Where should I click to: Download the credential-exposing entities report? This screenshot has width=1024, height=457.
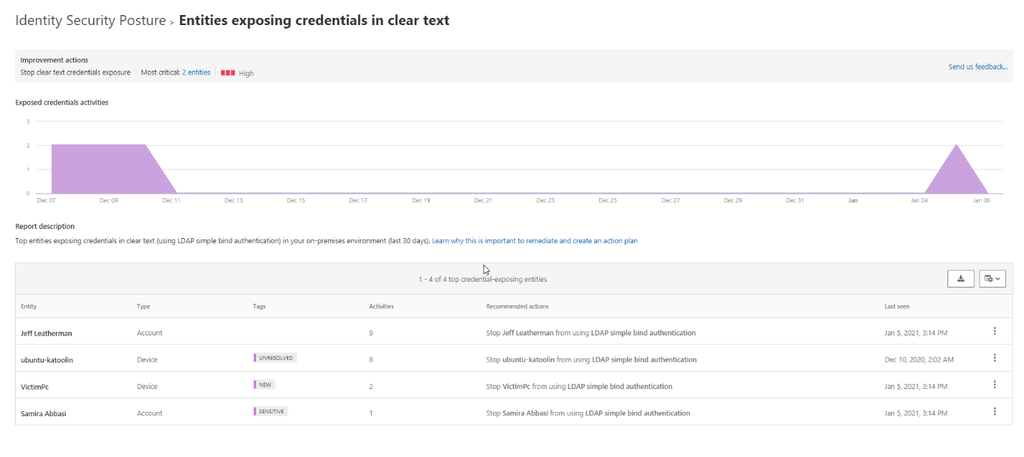[x=961, y=279]
